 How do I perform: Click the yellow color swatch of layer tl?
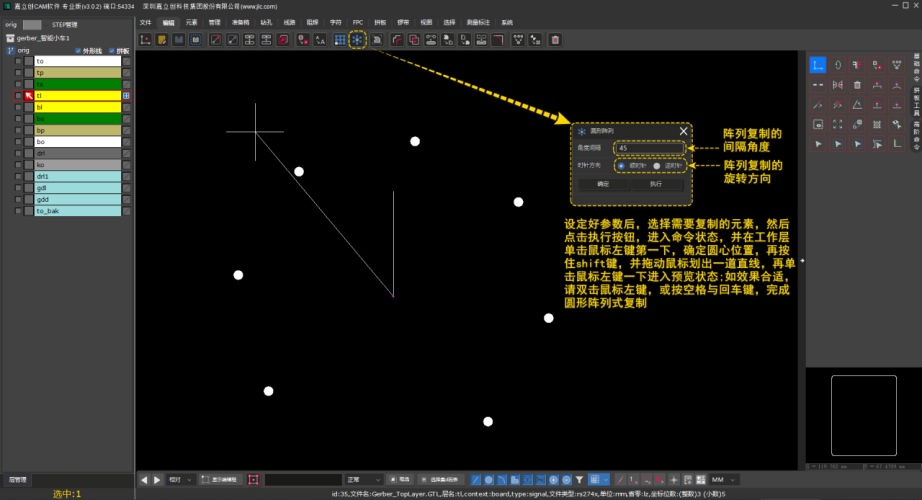tap(78, 96)
